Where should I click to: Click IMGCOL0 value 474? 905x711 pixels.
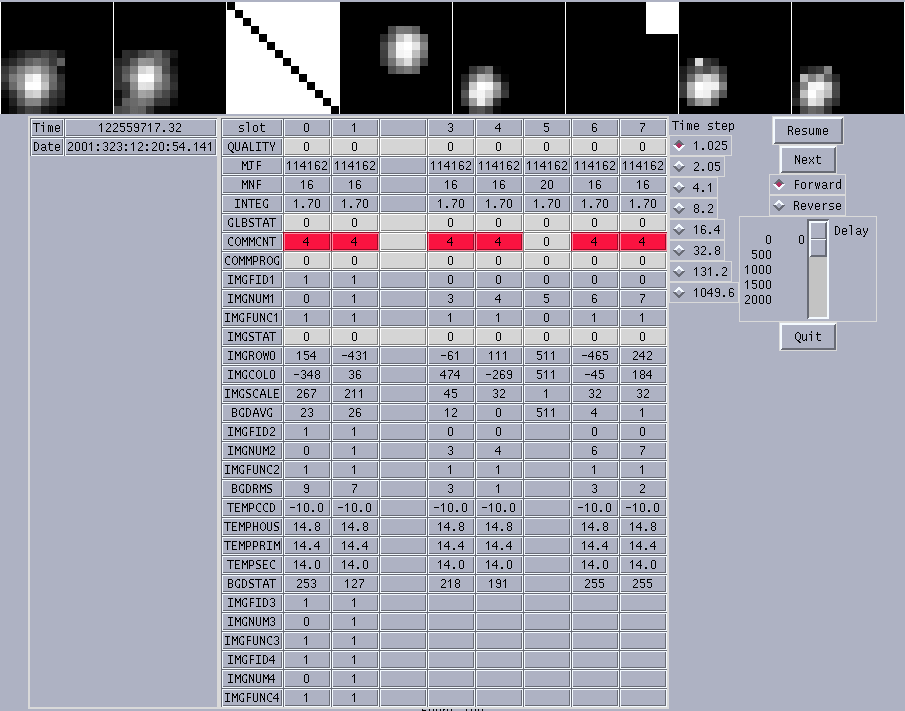pos(450,375)
